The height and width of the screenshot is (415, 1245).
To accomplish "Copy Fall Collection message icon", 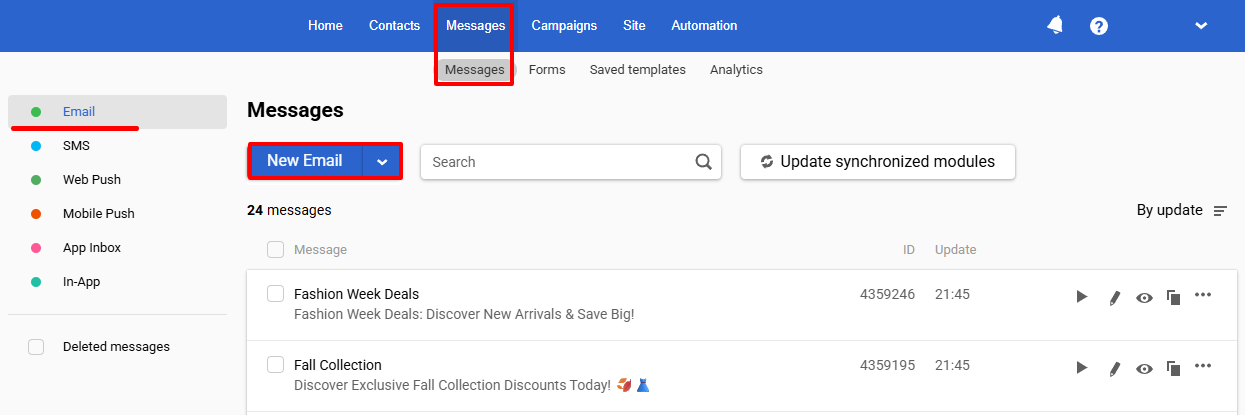I will 1174,367.
